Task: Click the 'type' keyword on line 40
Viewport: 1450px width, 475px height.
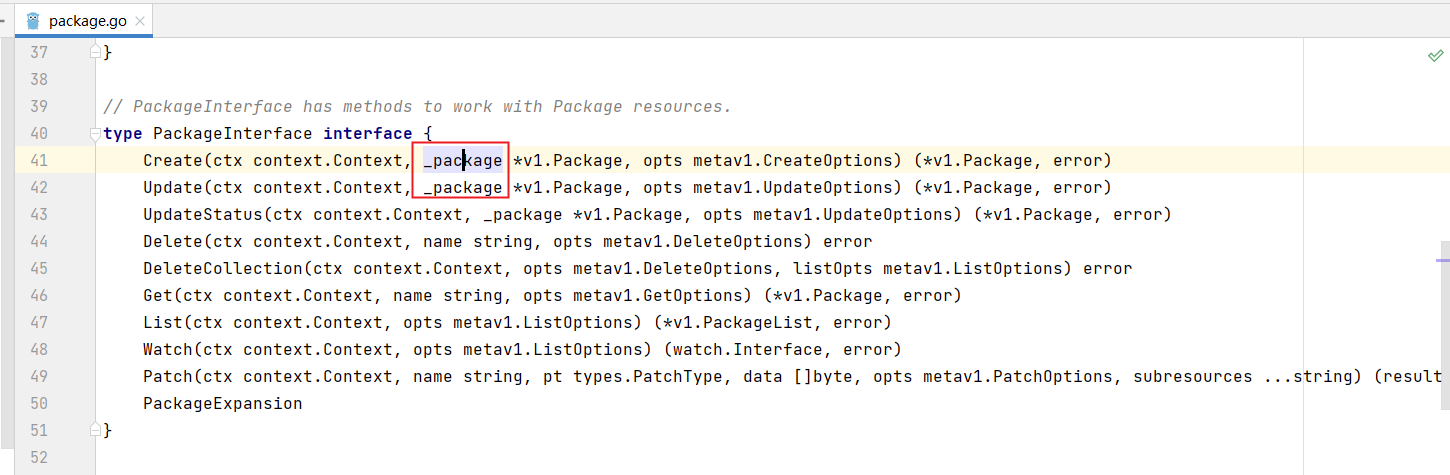Action: tap(123, 133)
